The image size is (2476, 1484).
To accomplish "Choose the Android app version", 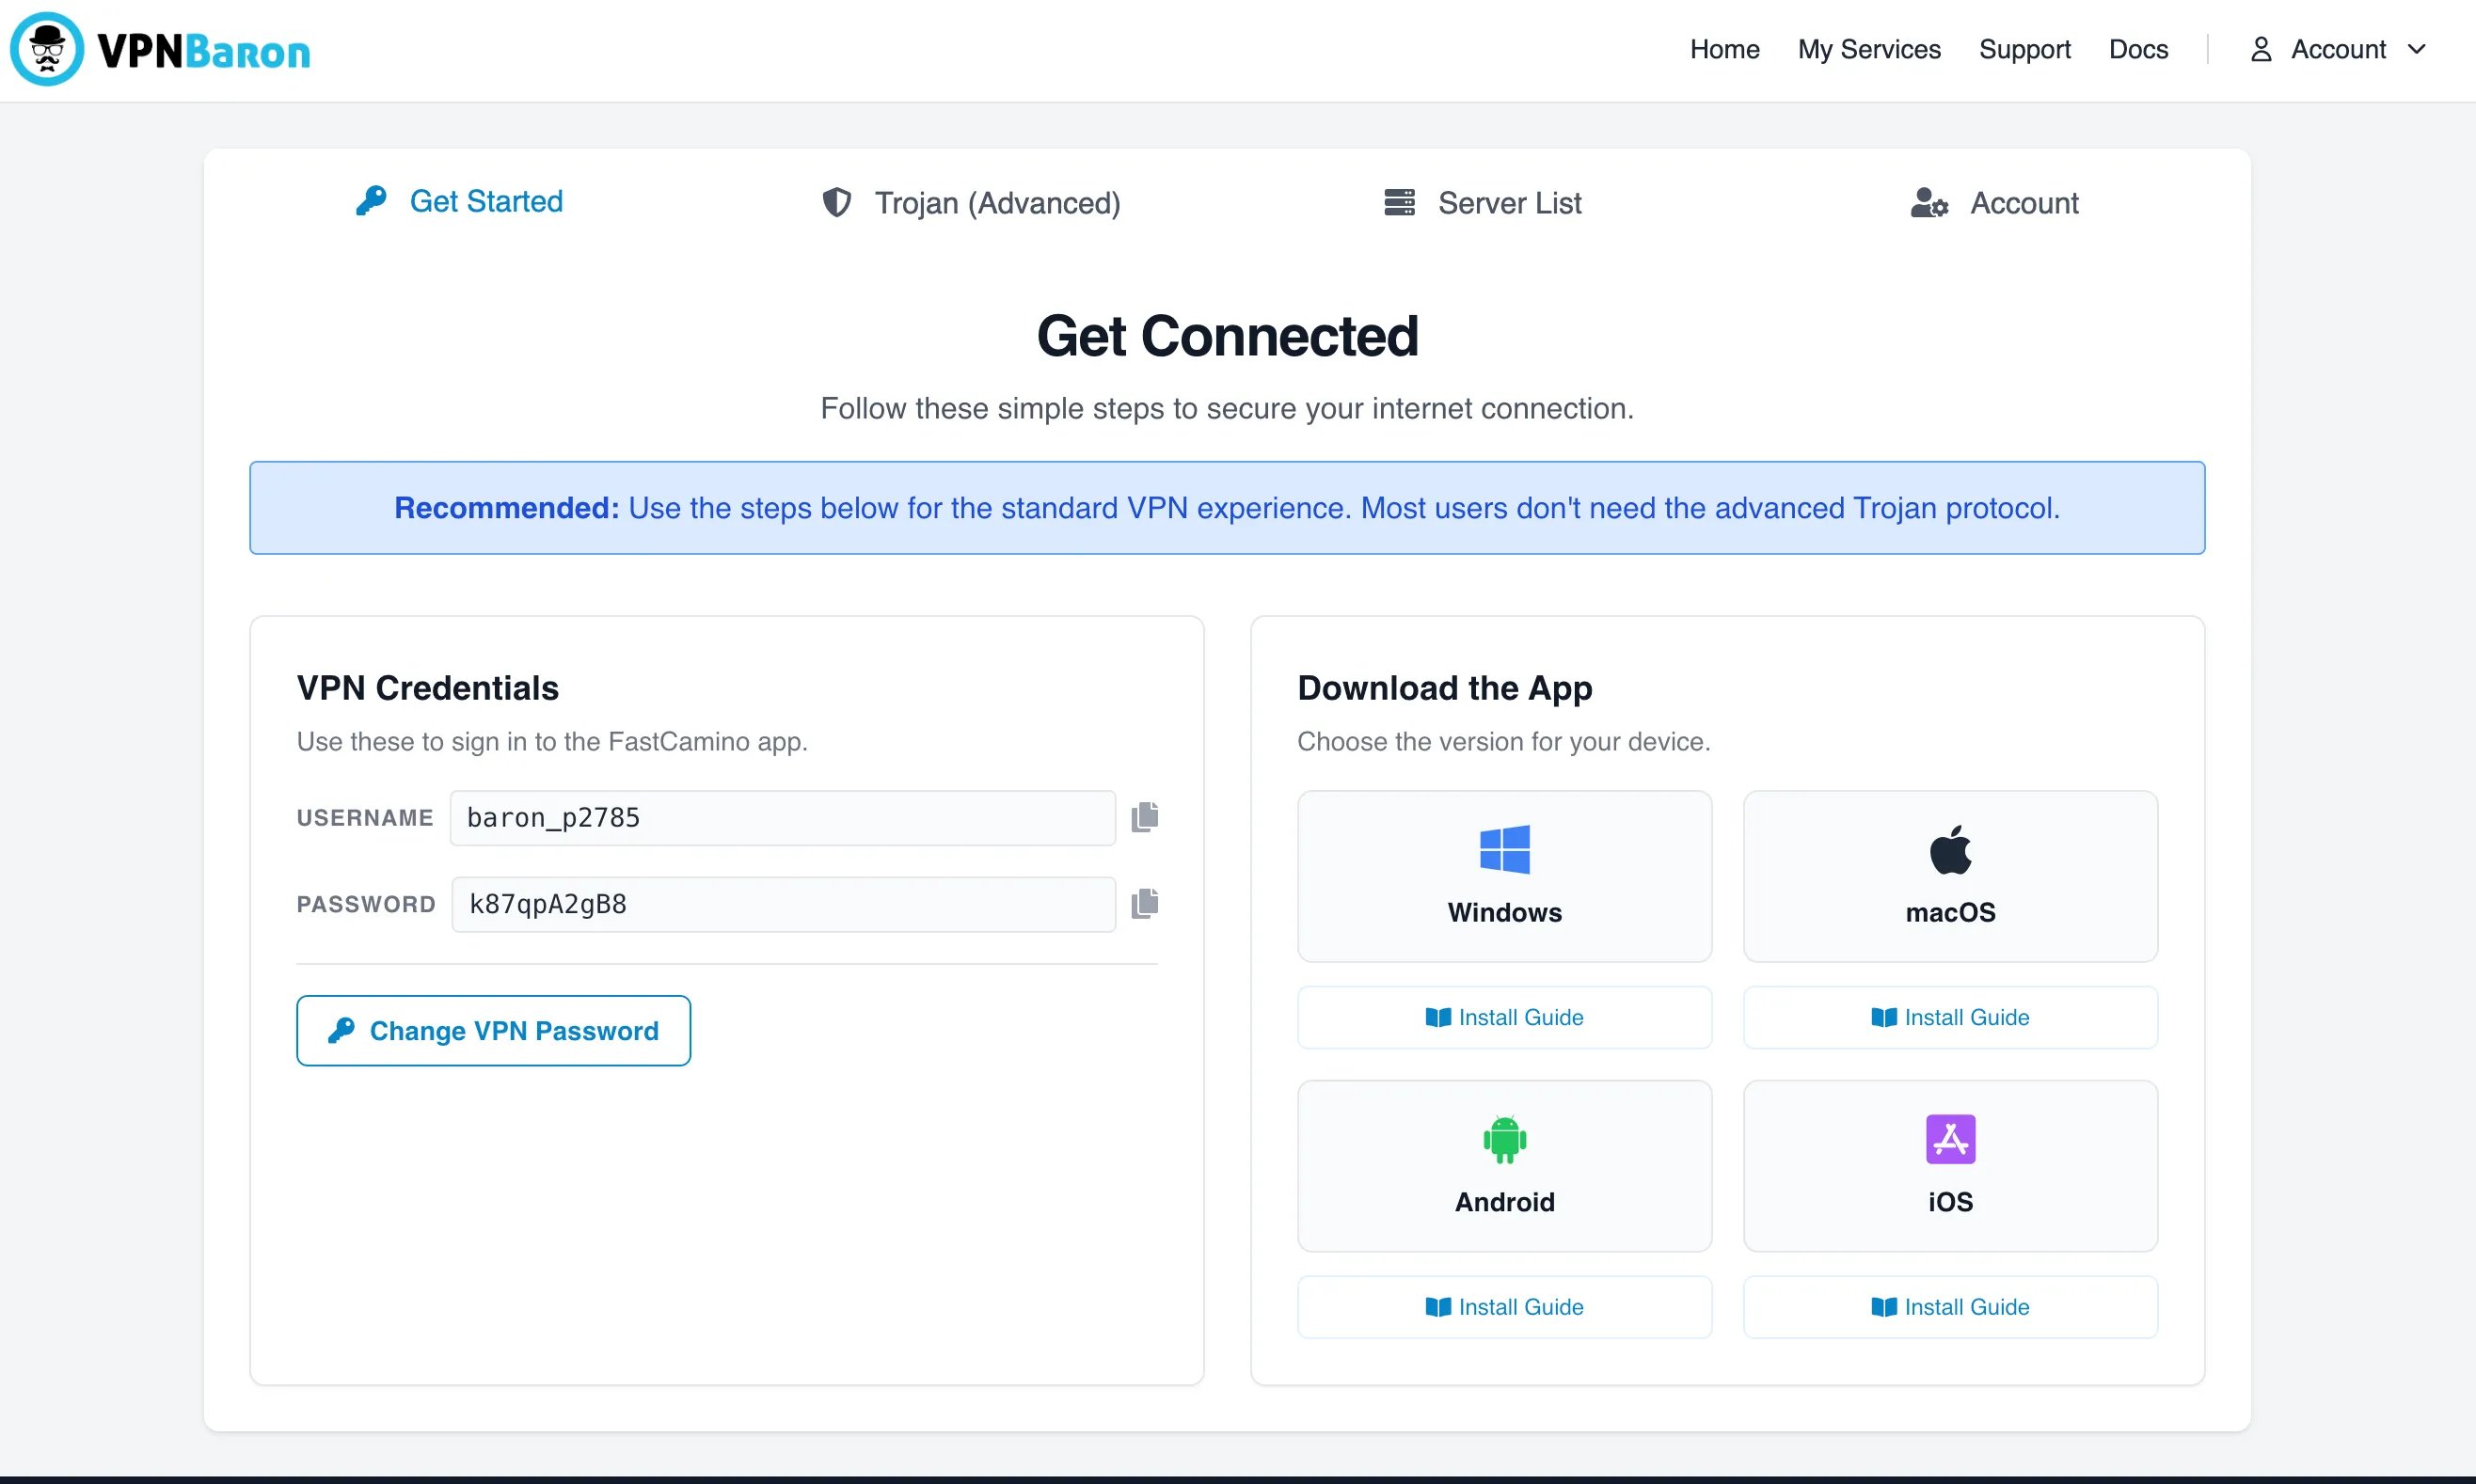I will tap(1504, 1165).
